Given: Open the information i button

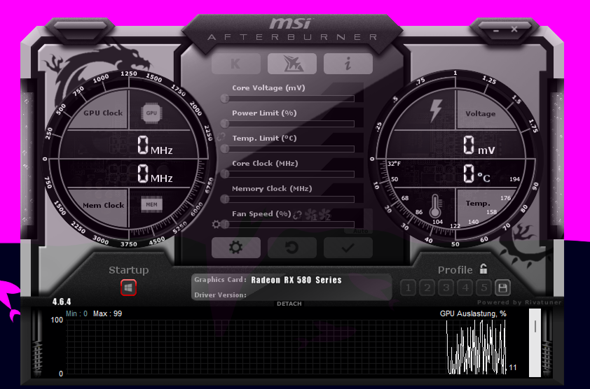Looking at the screenshot, I should pos(348,64).
